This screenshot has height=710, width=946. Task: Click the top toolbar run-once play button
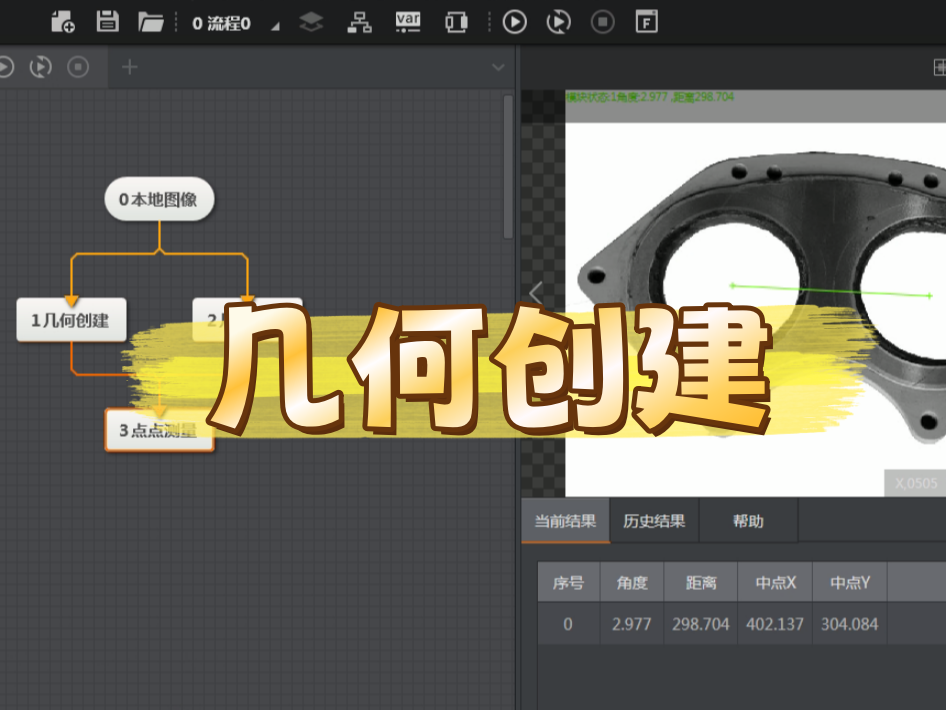514,21
